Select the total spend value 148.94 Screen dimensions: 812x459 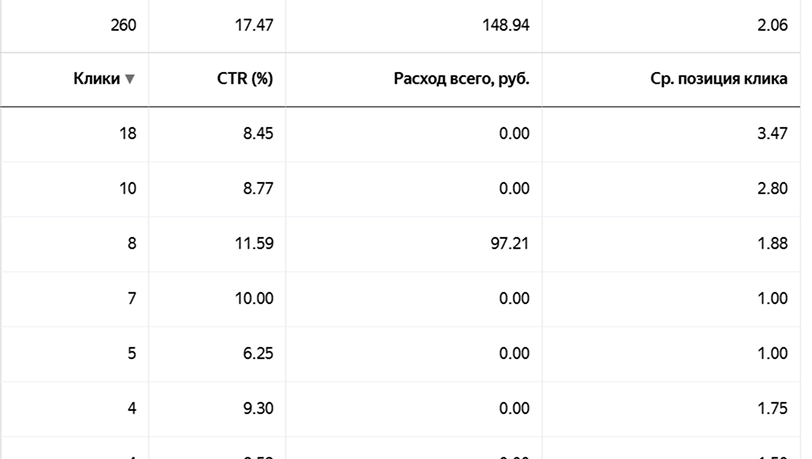point(505,25)
